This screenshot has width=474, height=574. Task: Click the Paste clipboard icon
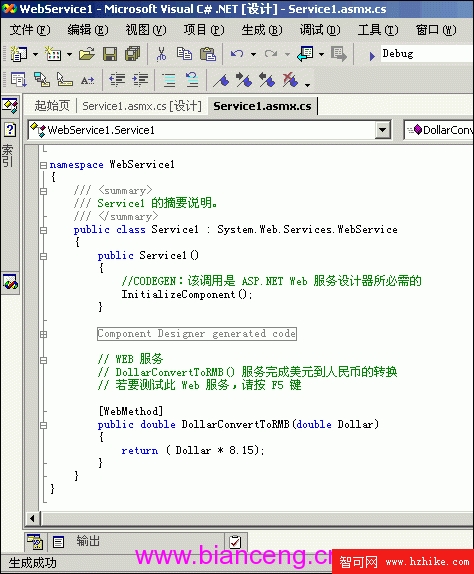point(208,54)
